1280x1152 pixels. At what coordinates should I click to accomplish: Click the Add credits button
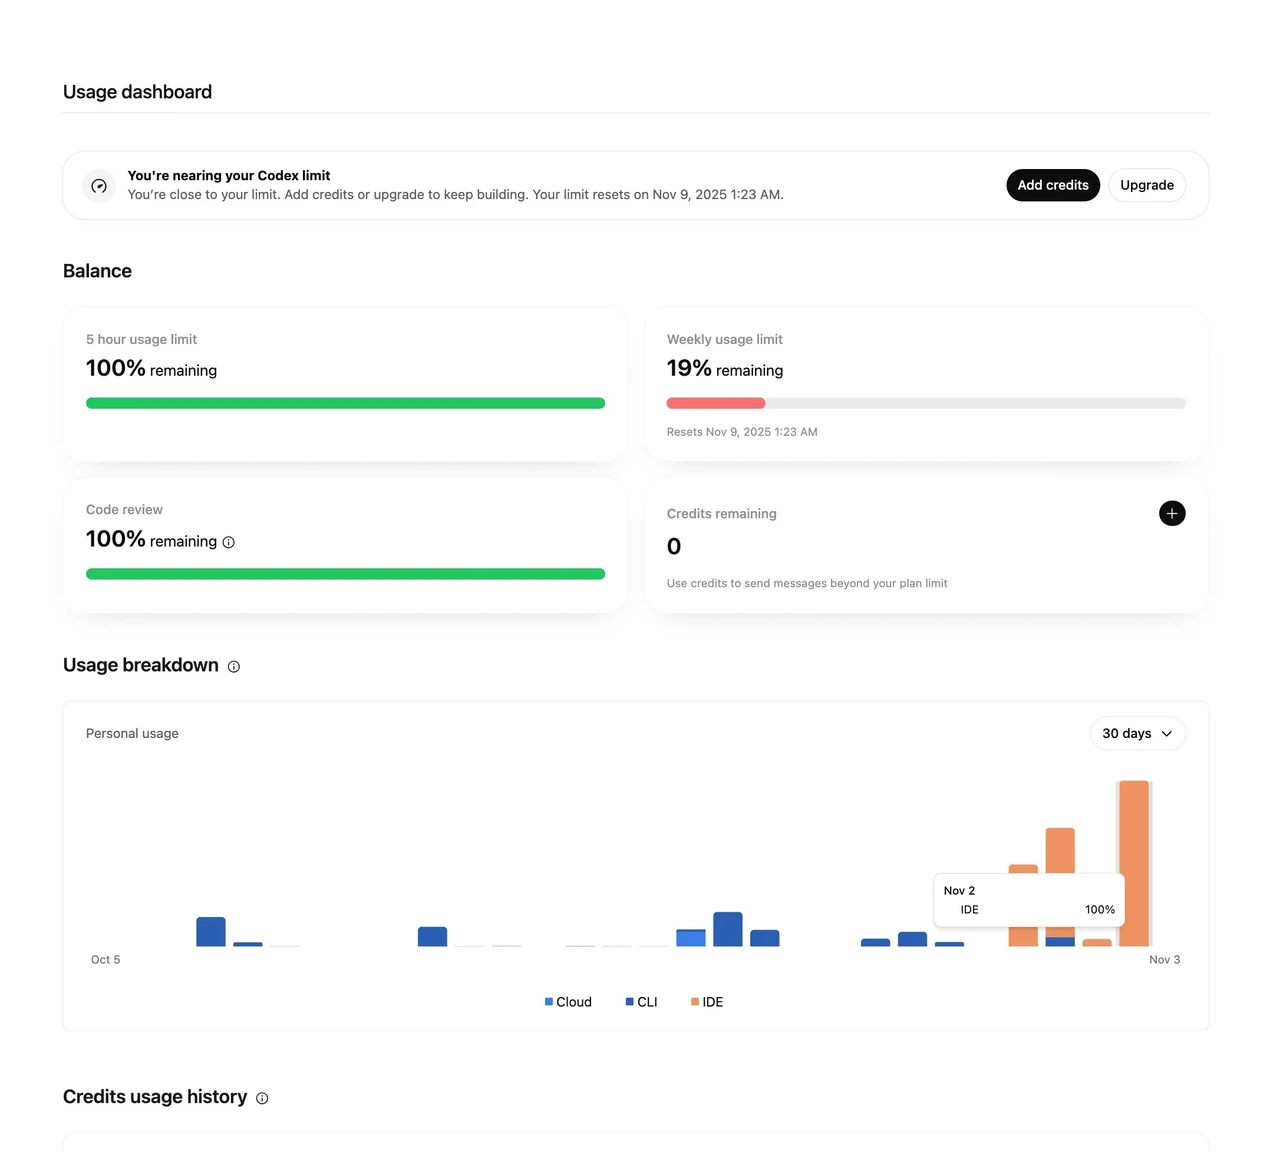[1053, 185]
